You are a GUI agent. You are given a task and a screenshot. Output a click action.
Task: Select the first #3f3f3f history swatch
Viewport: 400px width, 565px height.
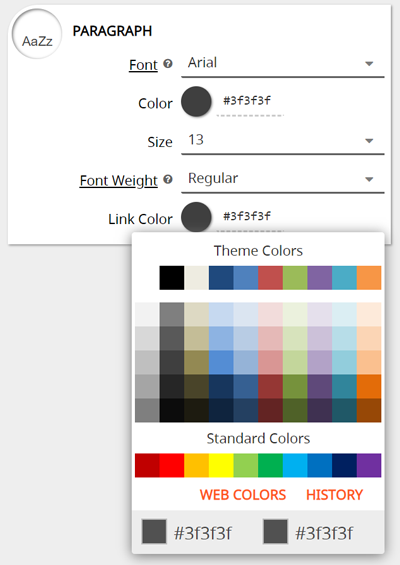[x=154, y=531]
